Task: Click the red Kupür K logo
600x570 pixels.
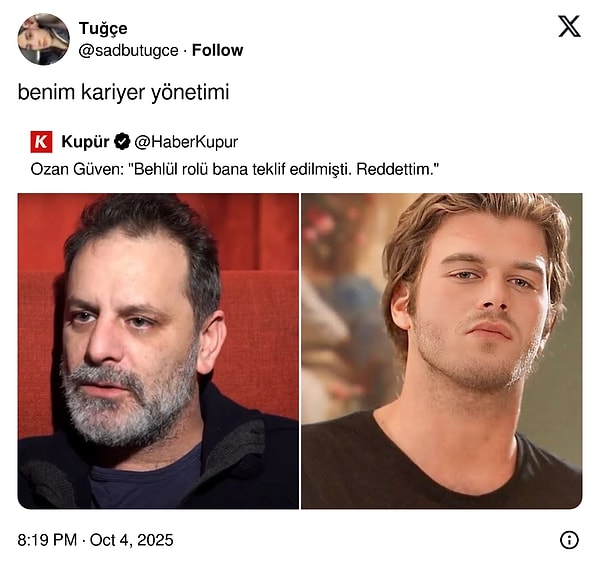Action: [x=42, y=142]
